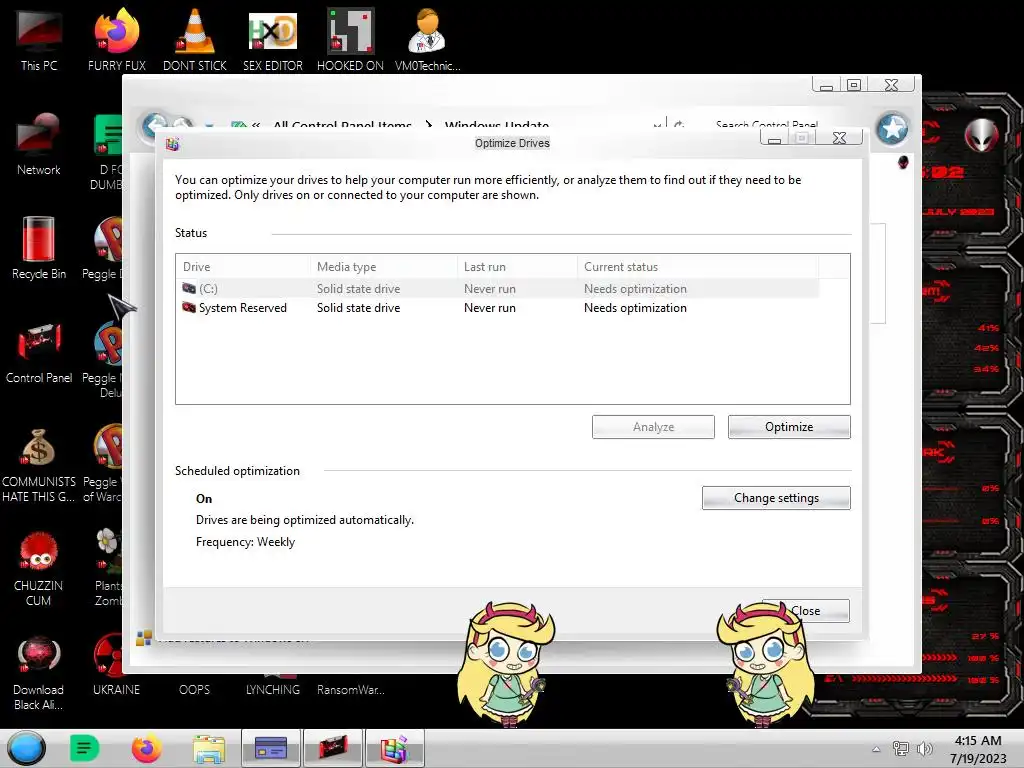Click the Analyze button
The image size is (1024, 768).
coord(653,426)
